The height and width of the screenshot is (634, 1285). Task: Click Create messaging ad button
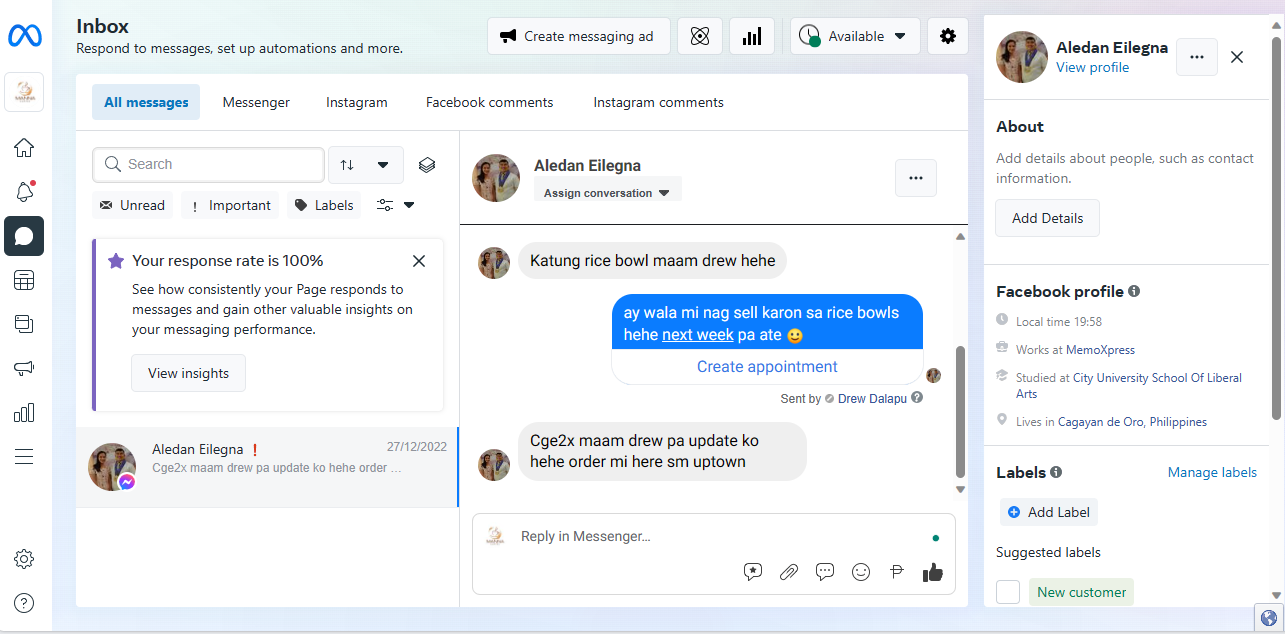click(x=577, y=36)
